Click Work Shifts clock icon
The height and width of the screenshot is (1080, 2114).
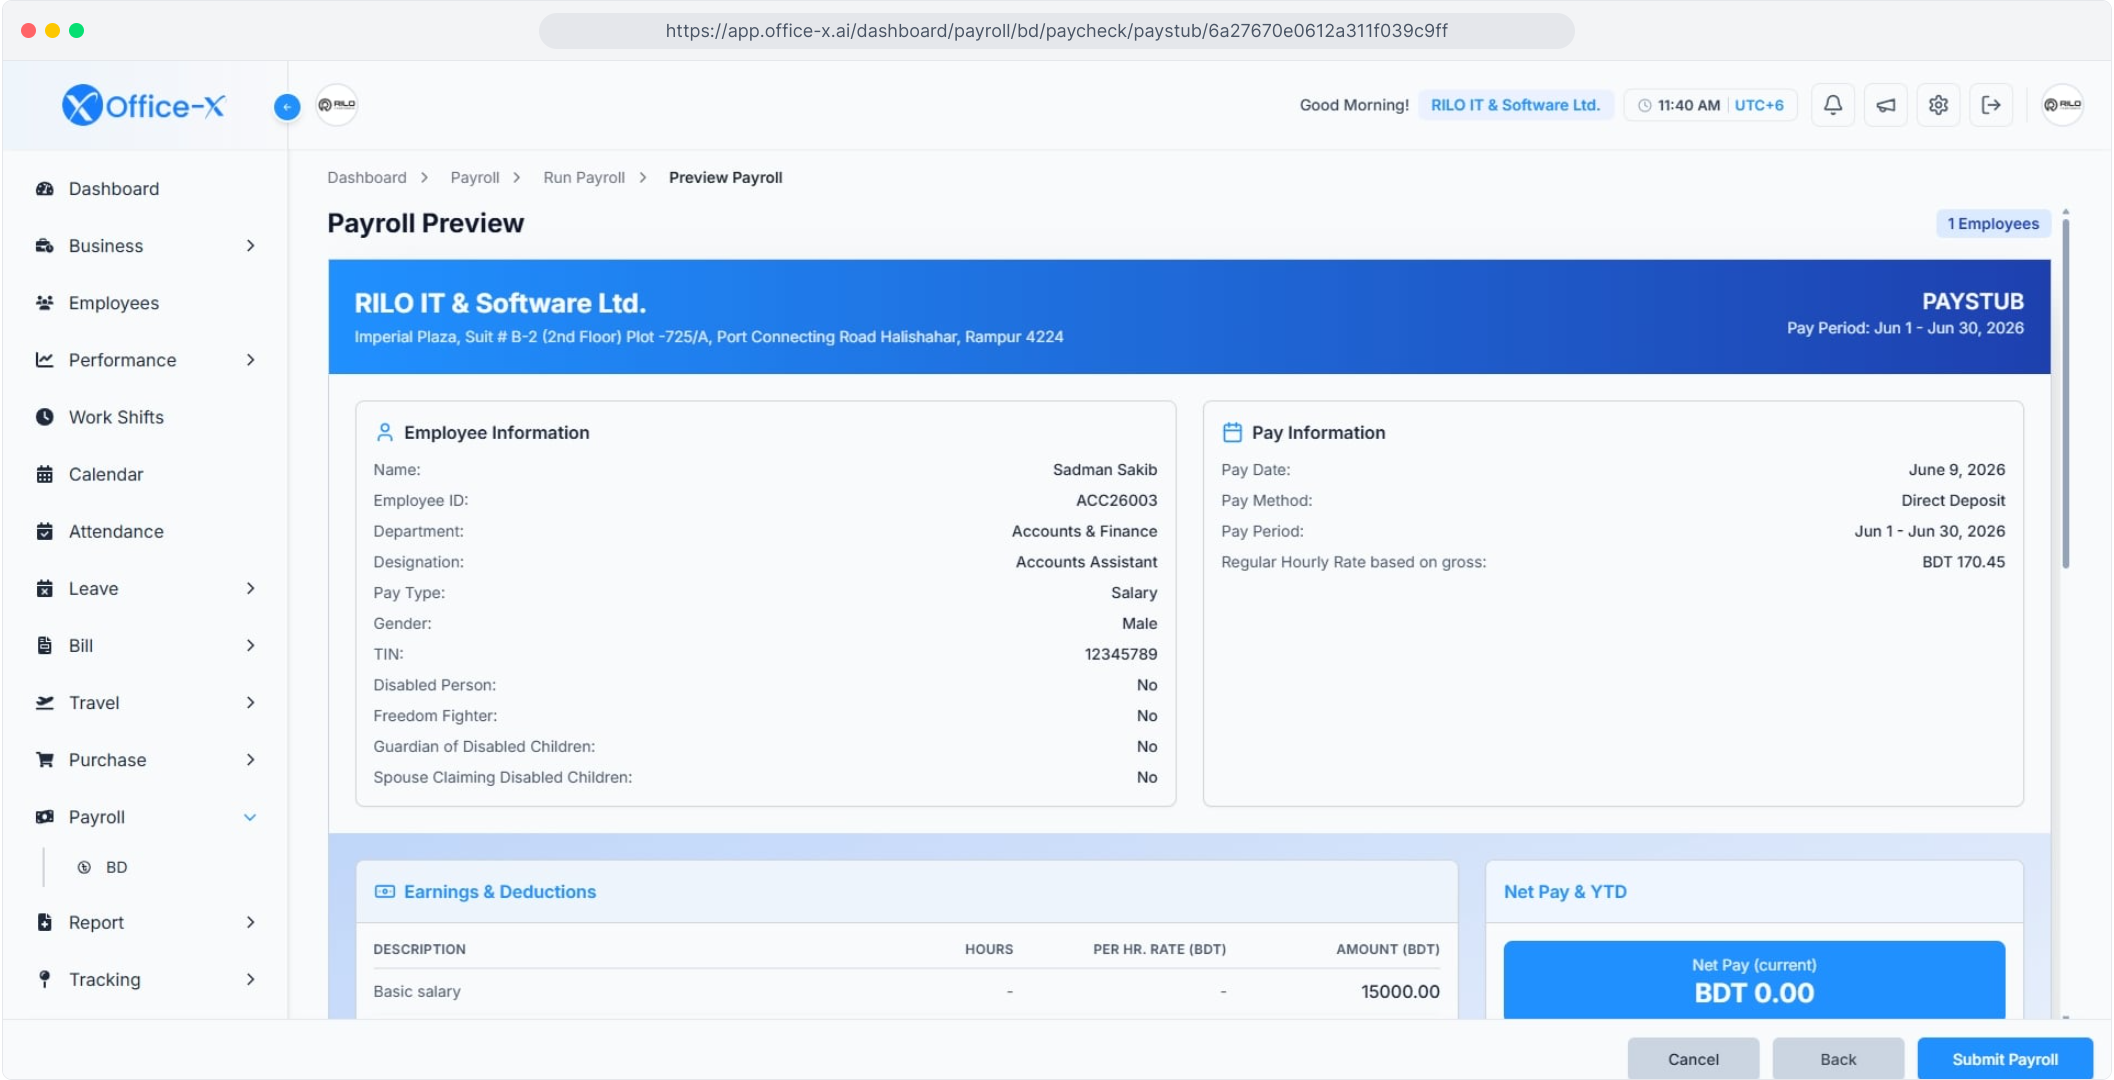[44, 417]
